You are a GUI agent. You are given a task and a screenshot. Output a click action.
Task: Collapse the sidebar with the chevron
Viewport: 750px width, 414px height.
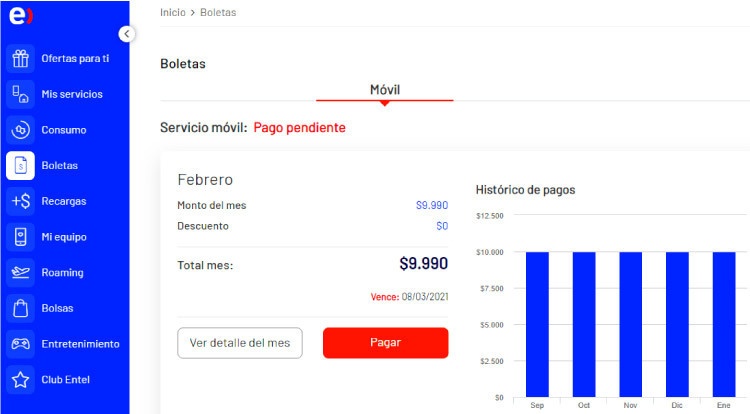pyautogui.click(x=126, y=34)
